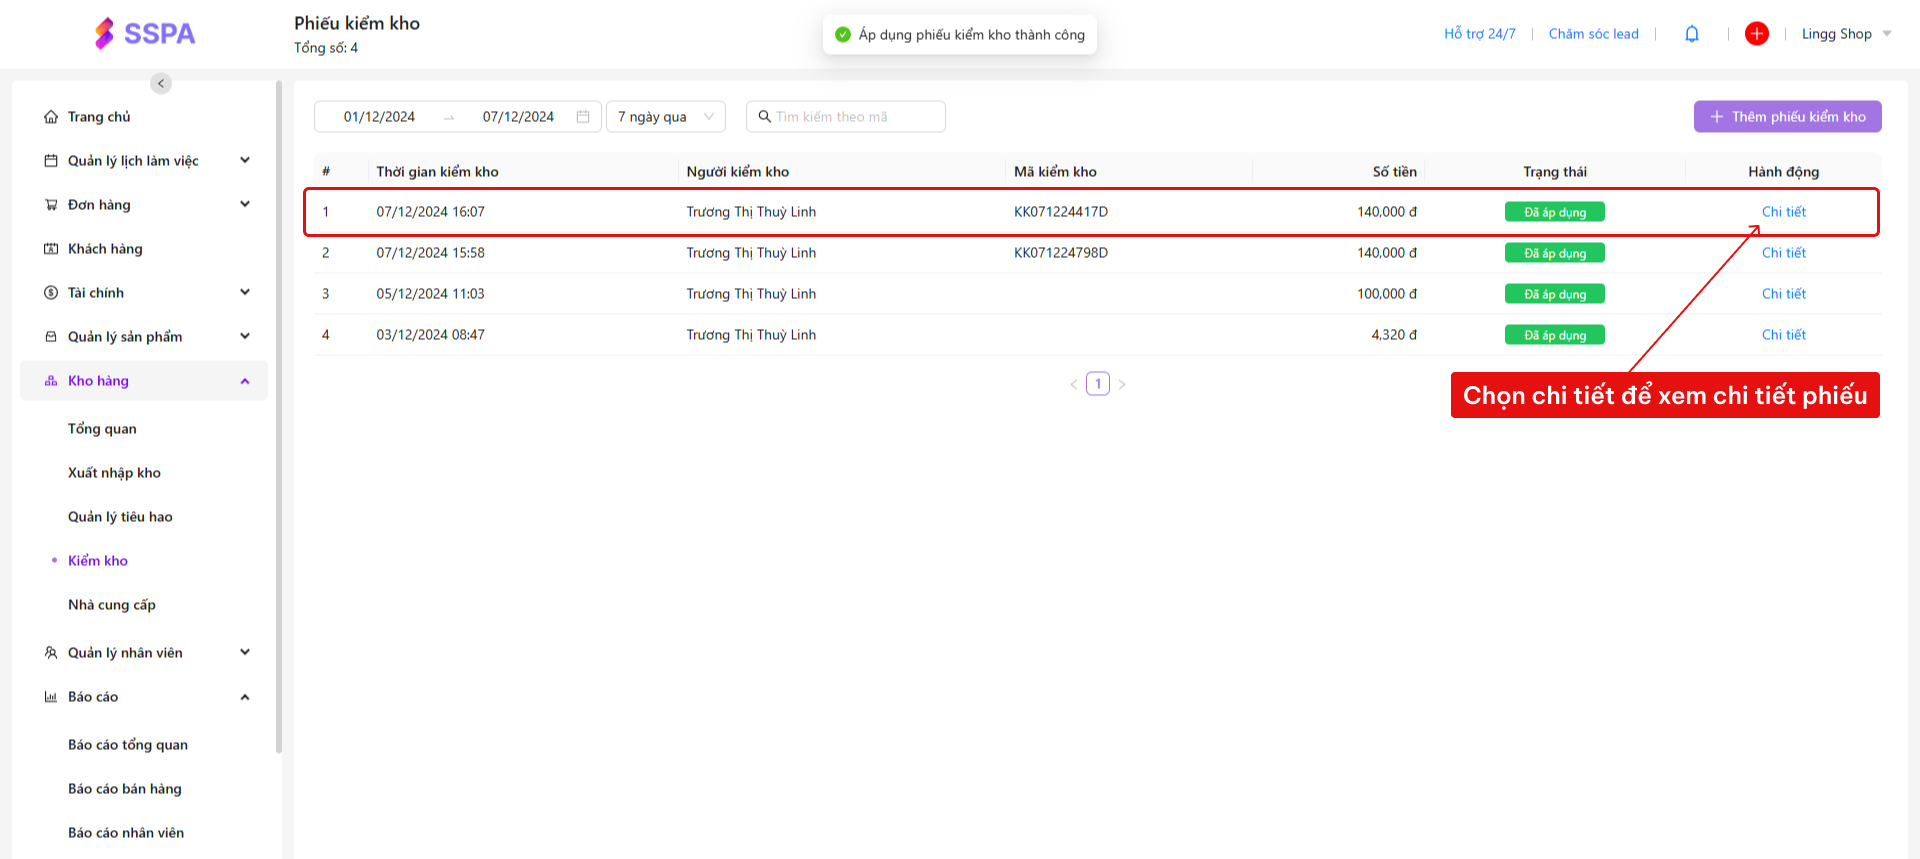Open the Lingg Shop account dropdown
Viewport: 1920px width, 859px height.
pos(1846,34)
